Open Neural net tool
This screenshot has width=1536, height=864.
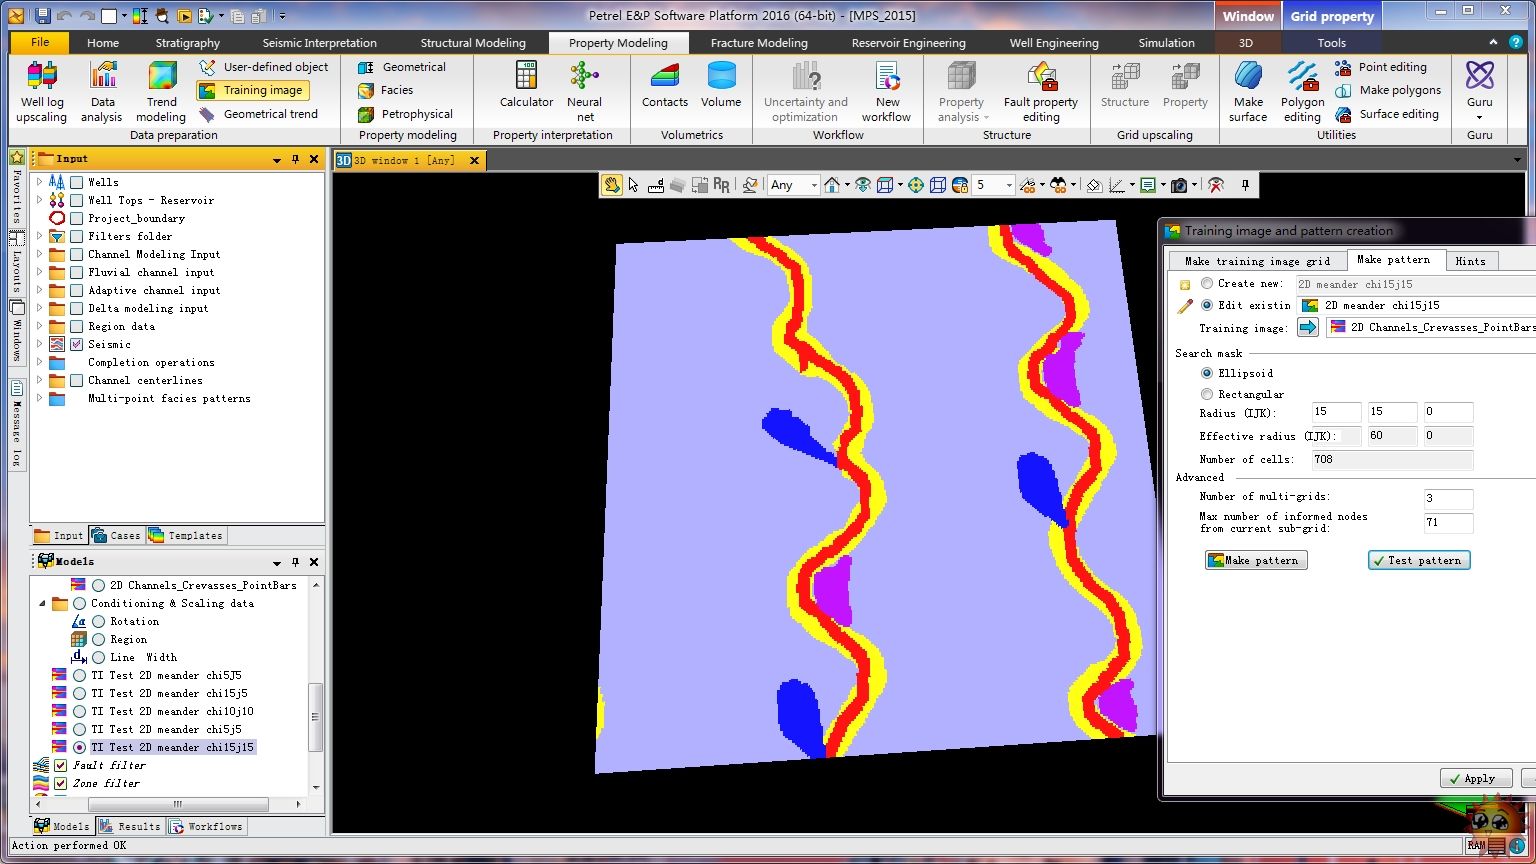(x=585, y=91)
